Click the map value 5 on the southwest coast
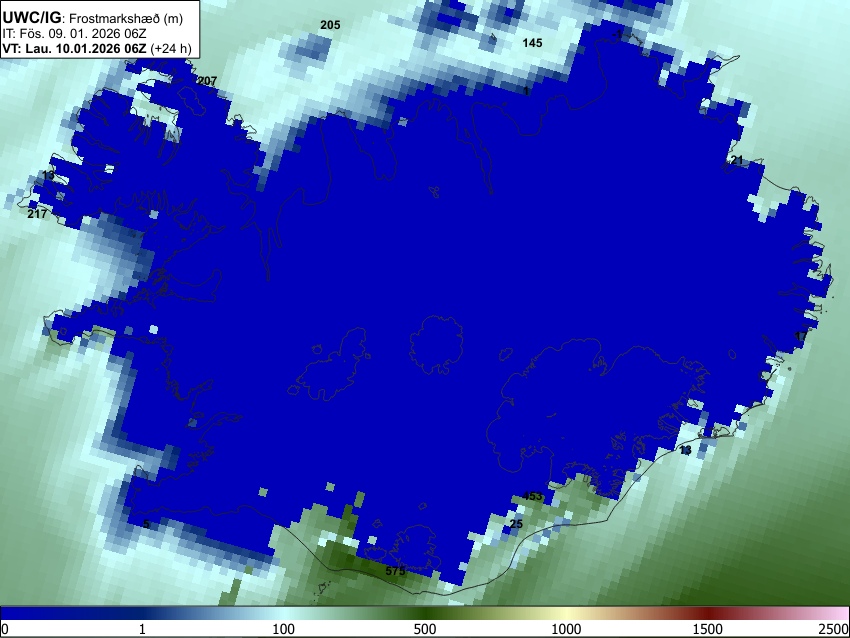850x638 pixels. [146, 524]
